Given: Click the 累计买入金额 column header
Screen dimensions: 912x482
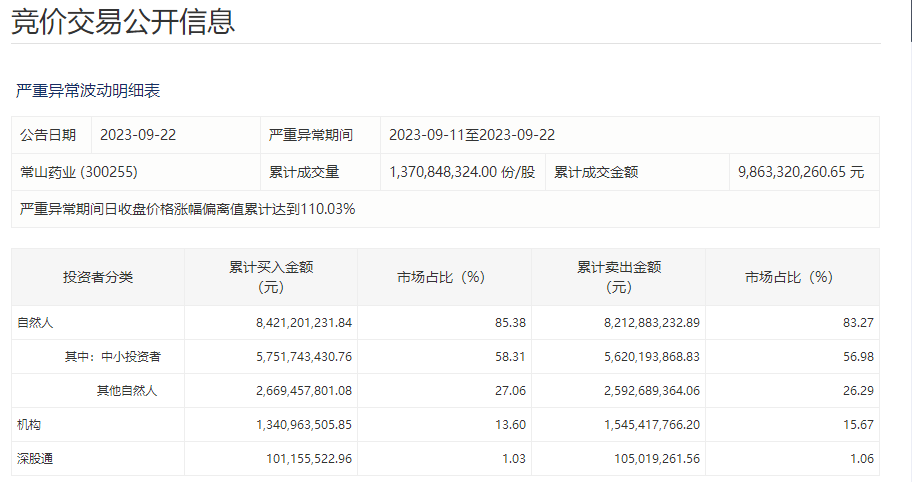Looking at the screenshot, I should pyautogui.click(x=271, y=277).
